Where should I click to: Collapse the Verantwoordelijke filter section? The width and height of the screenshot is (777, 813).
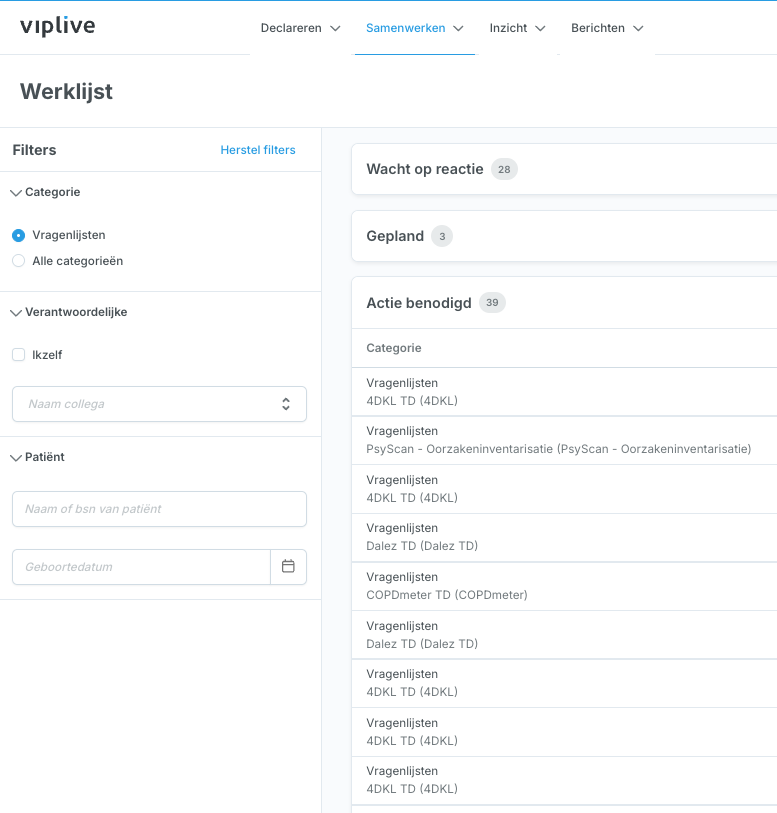[x=69, y=312]
